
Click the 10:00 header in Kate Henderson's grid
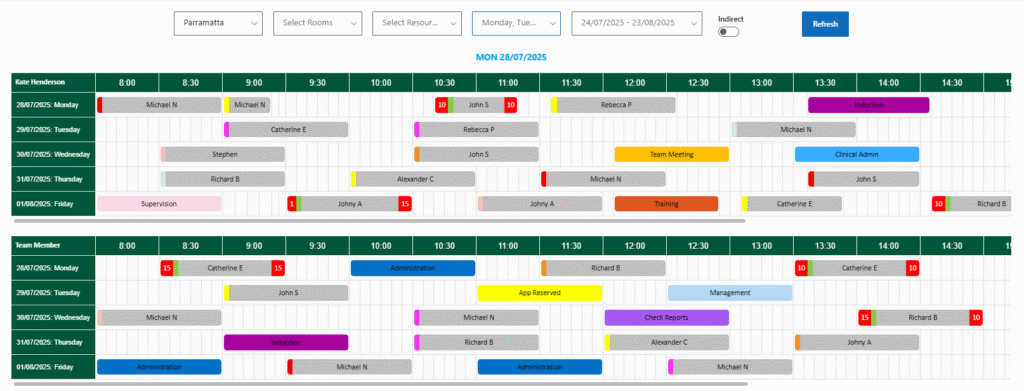pyautogui.click(x=381, y=83)
